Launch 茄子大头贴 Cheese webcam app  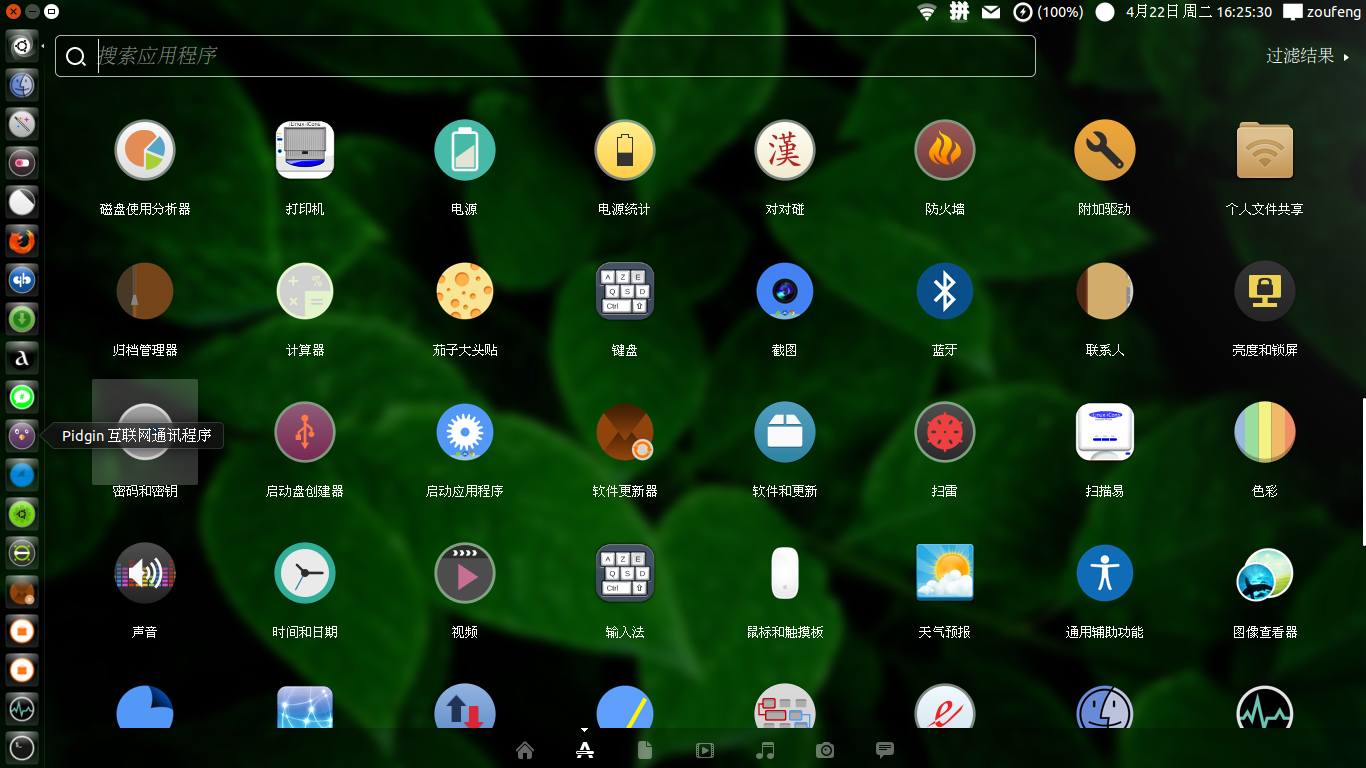465,291
